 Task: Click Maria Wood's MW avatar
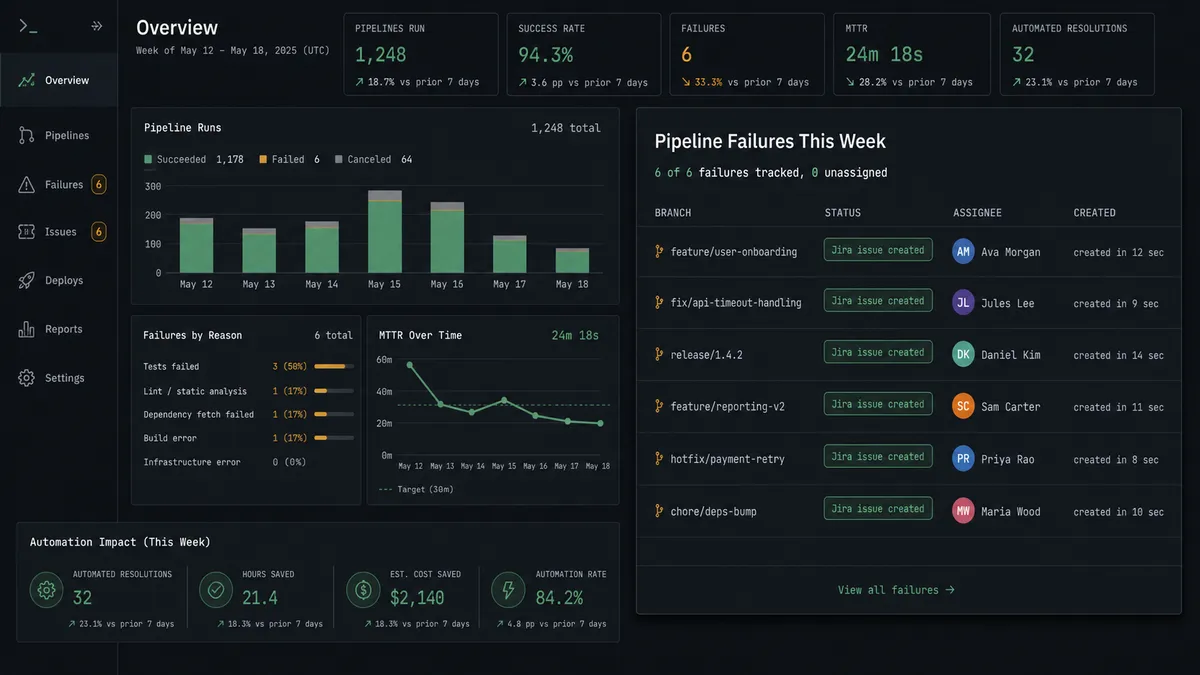tap(963, 510)
